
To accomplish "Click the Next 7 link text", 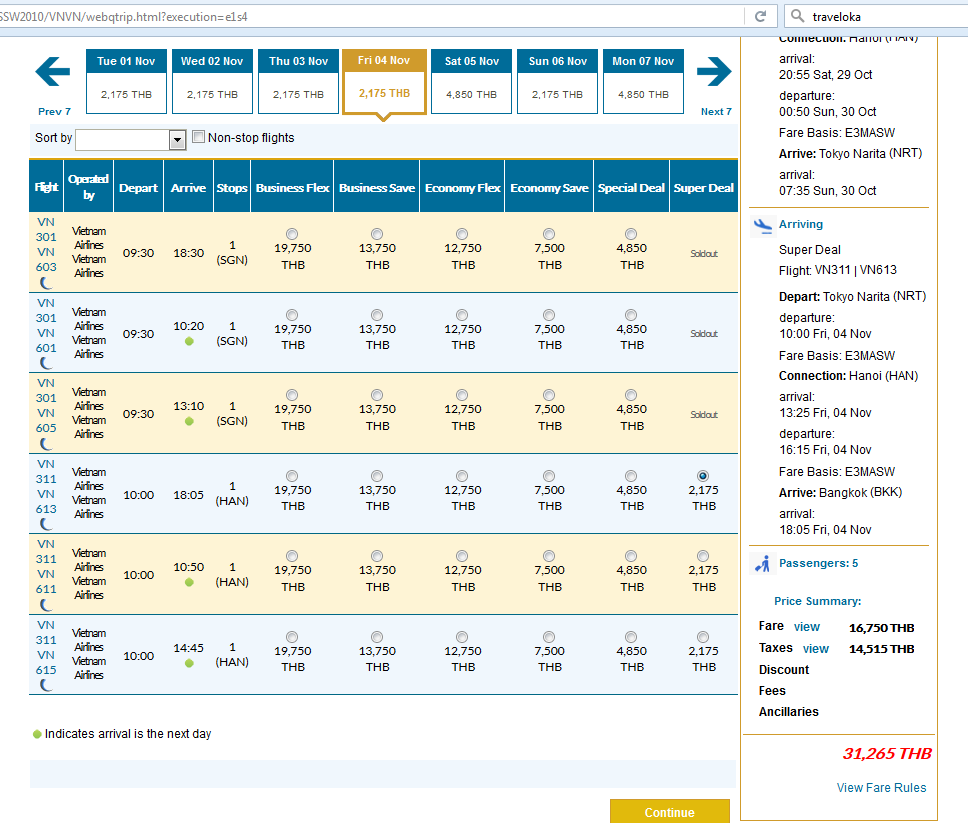I will pyautogui.click(x=716, y=112).
